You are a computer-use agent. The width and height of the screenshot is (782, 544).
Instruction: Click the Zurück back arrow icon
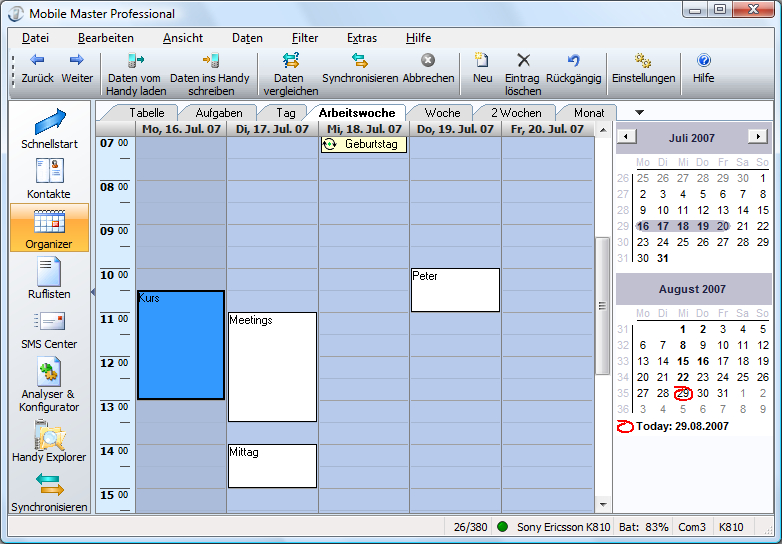[38, 61]
